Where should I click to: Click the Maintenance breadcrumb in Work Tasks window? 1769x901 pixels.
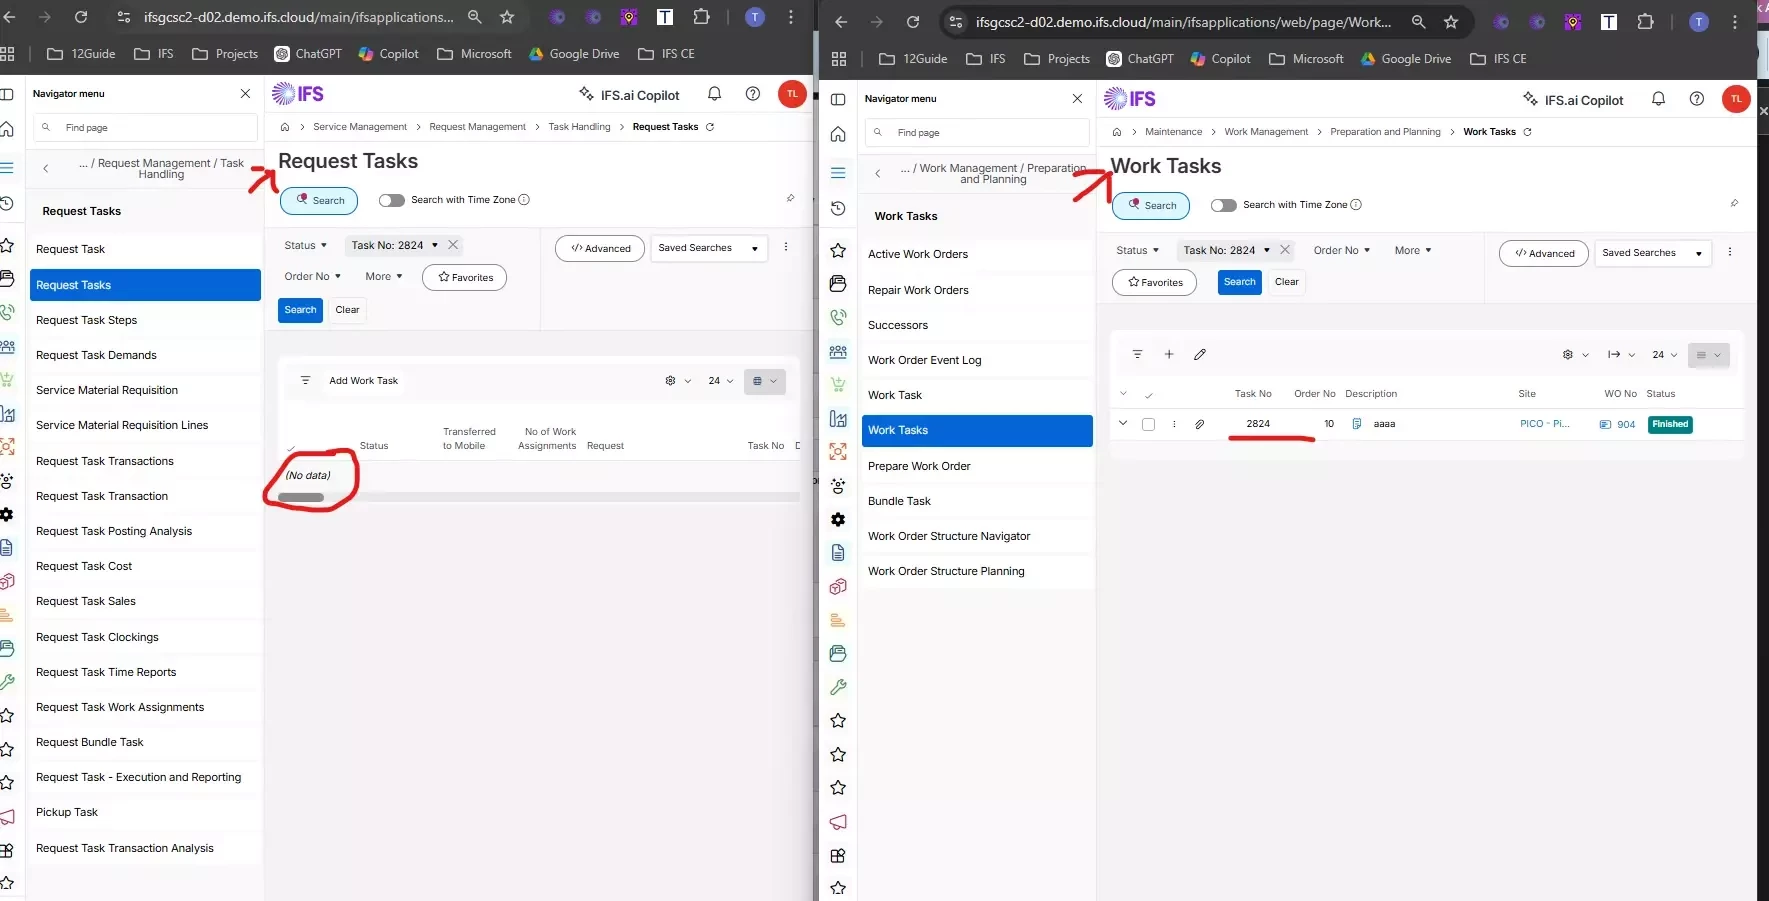pyautogui.click(x=1173, y=132)
